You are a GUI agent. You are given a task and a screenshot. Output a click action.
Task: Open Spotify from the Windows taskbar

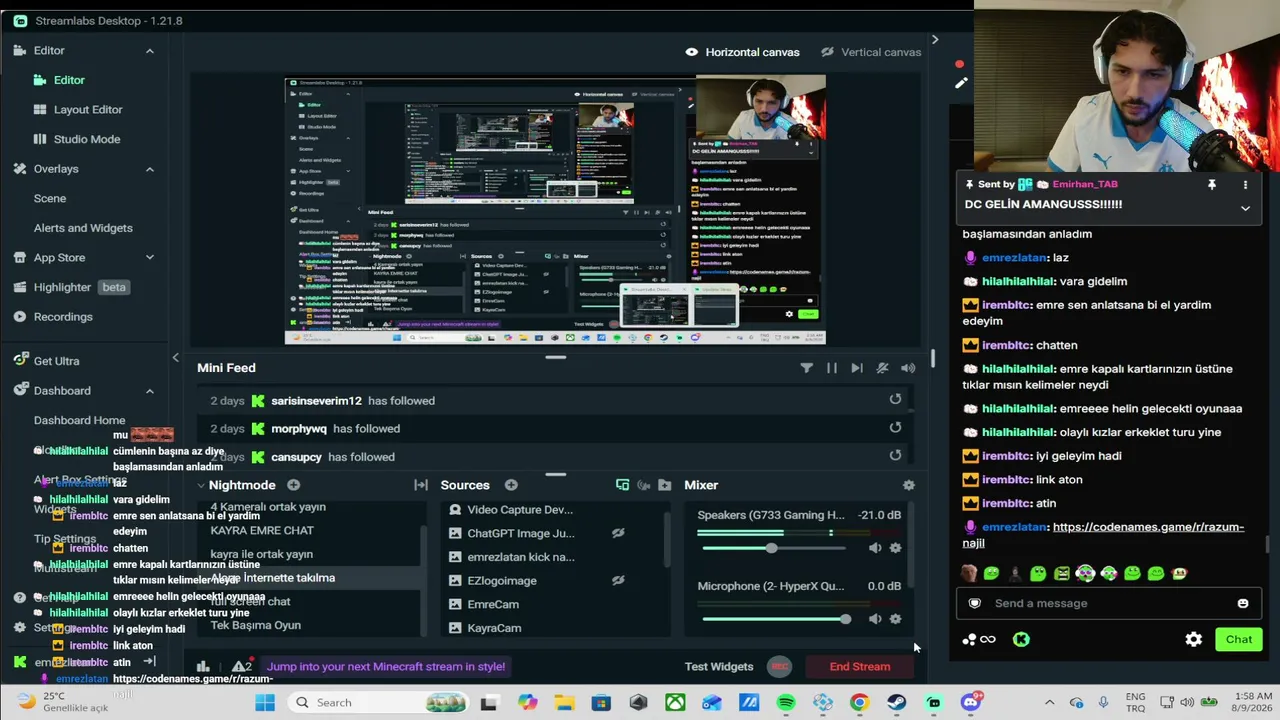[786, 703]
